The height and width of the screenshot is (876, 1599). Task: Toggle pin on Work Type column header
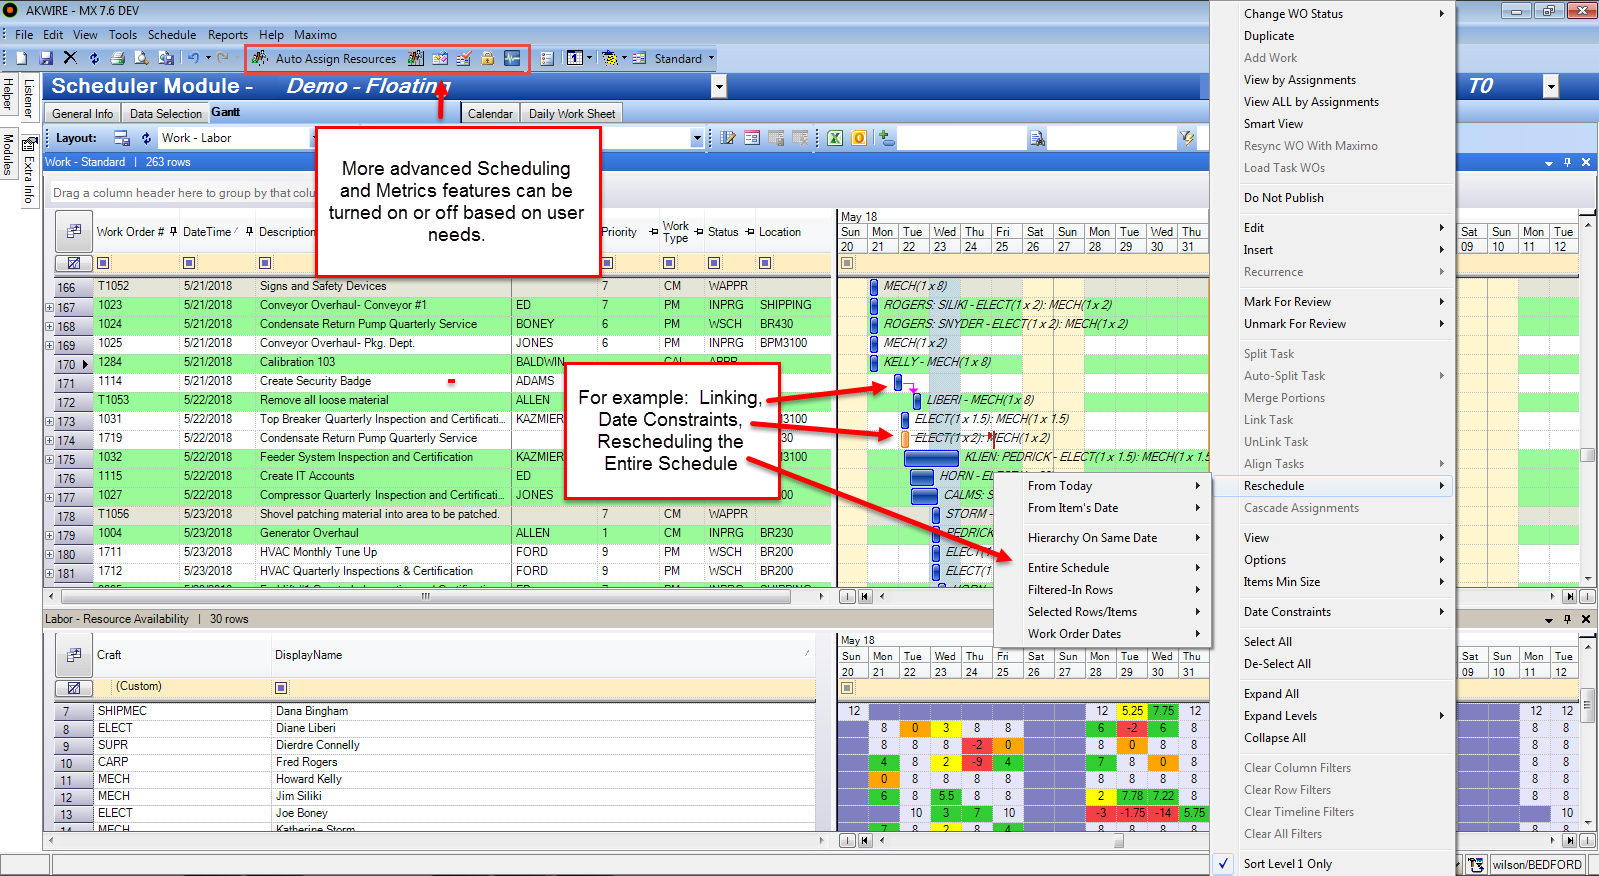[x=698, y=232]
